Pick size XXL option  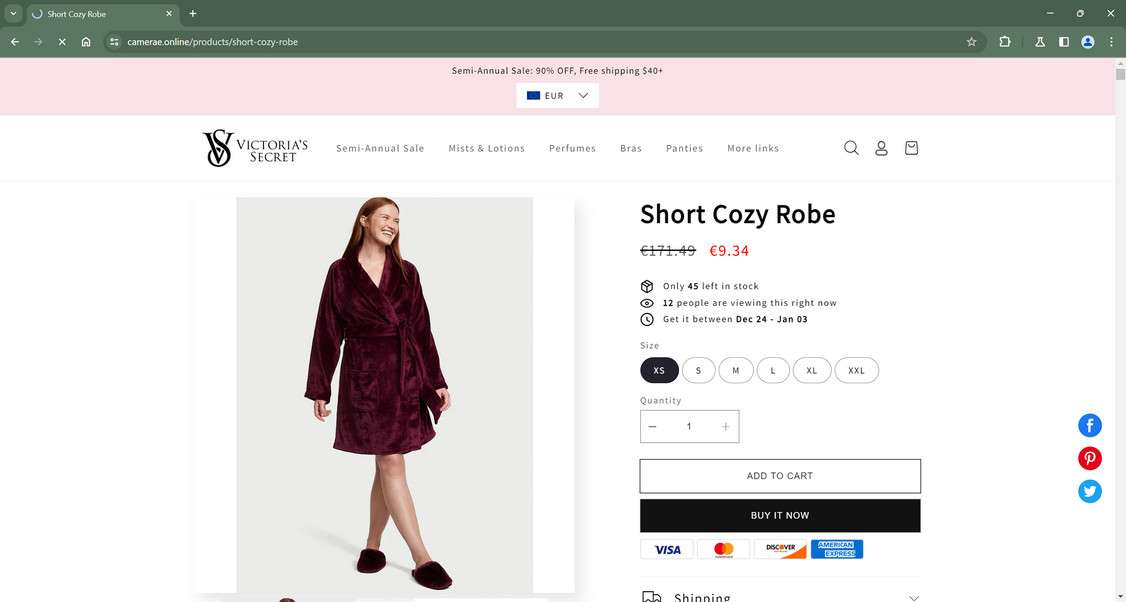pyautogui.click(x=856, y=370)
